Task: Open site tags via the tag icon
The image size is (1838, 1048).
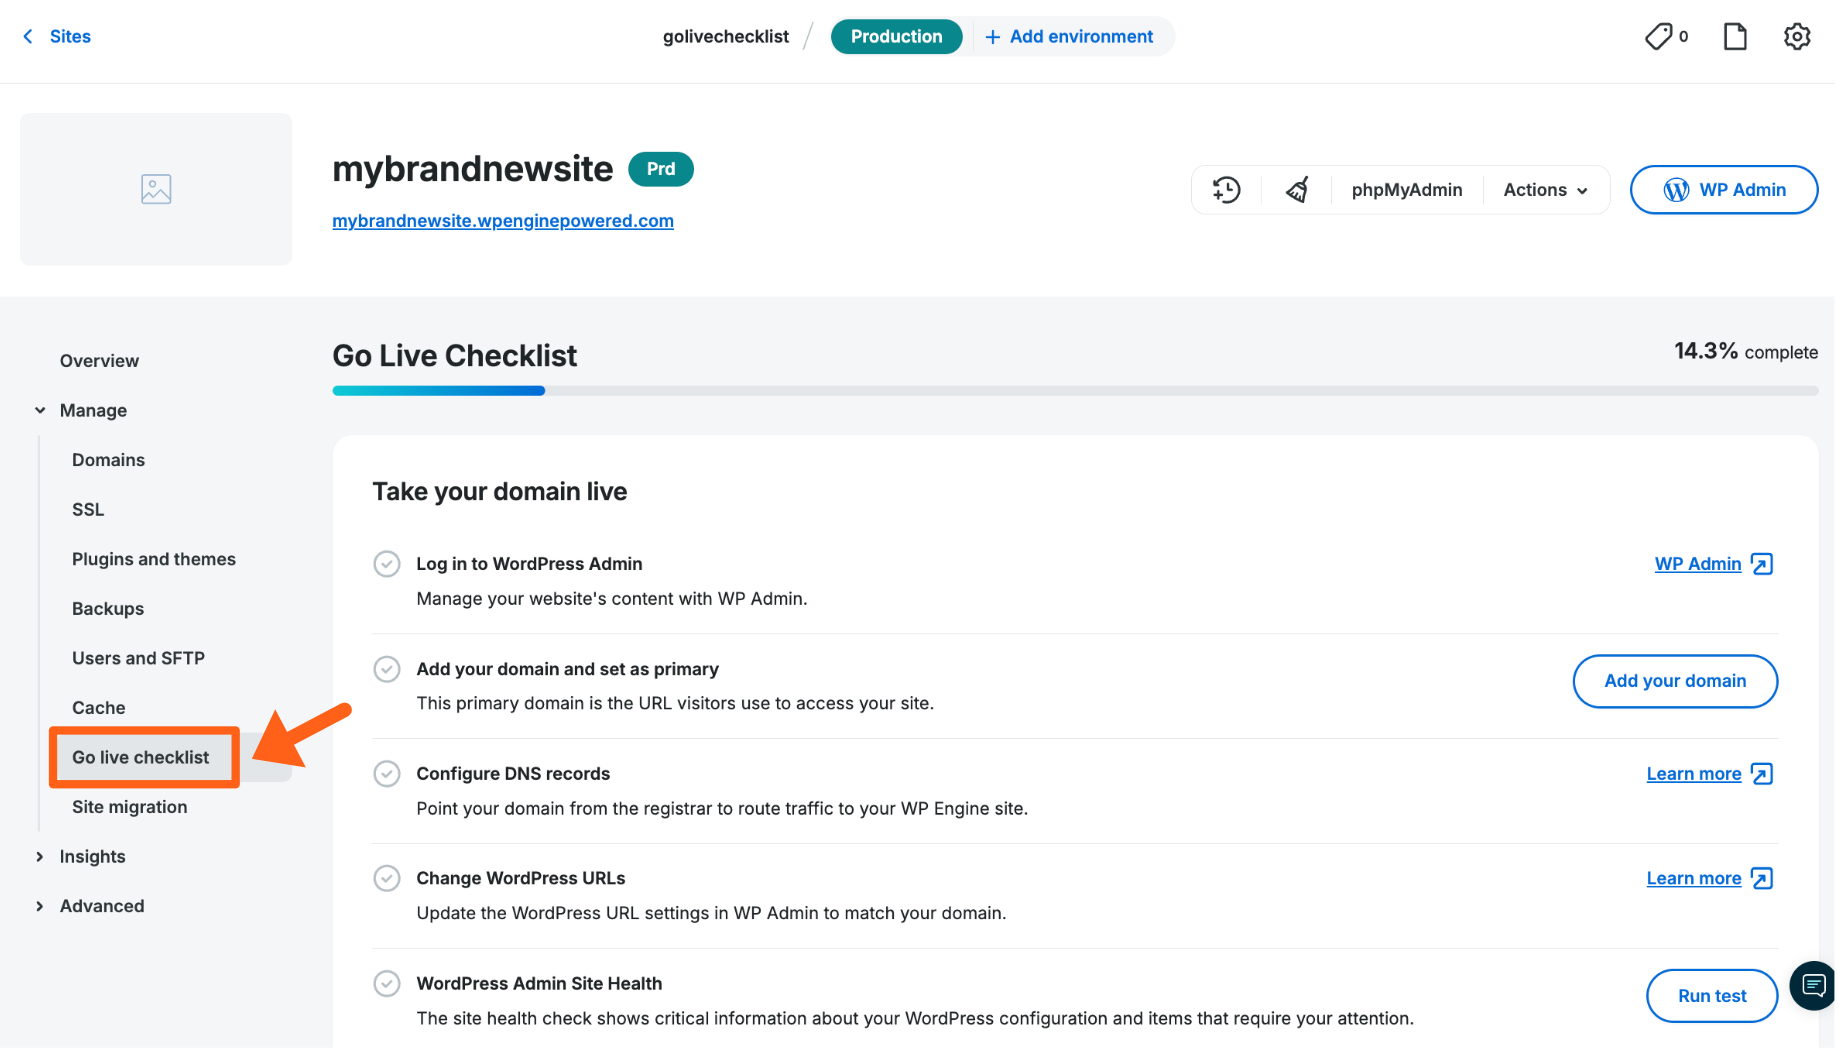Action: (x=1659, y=36)
